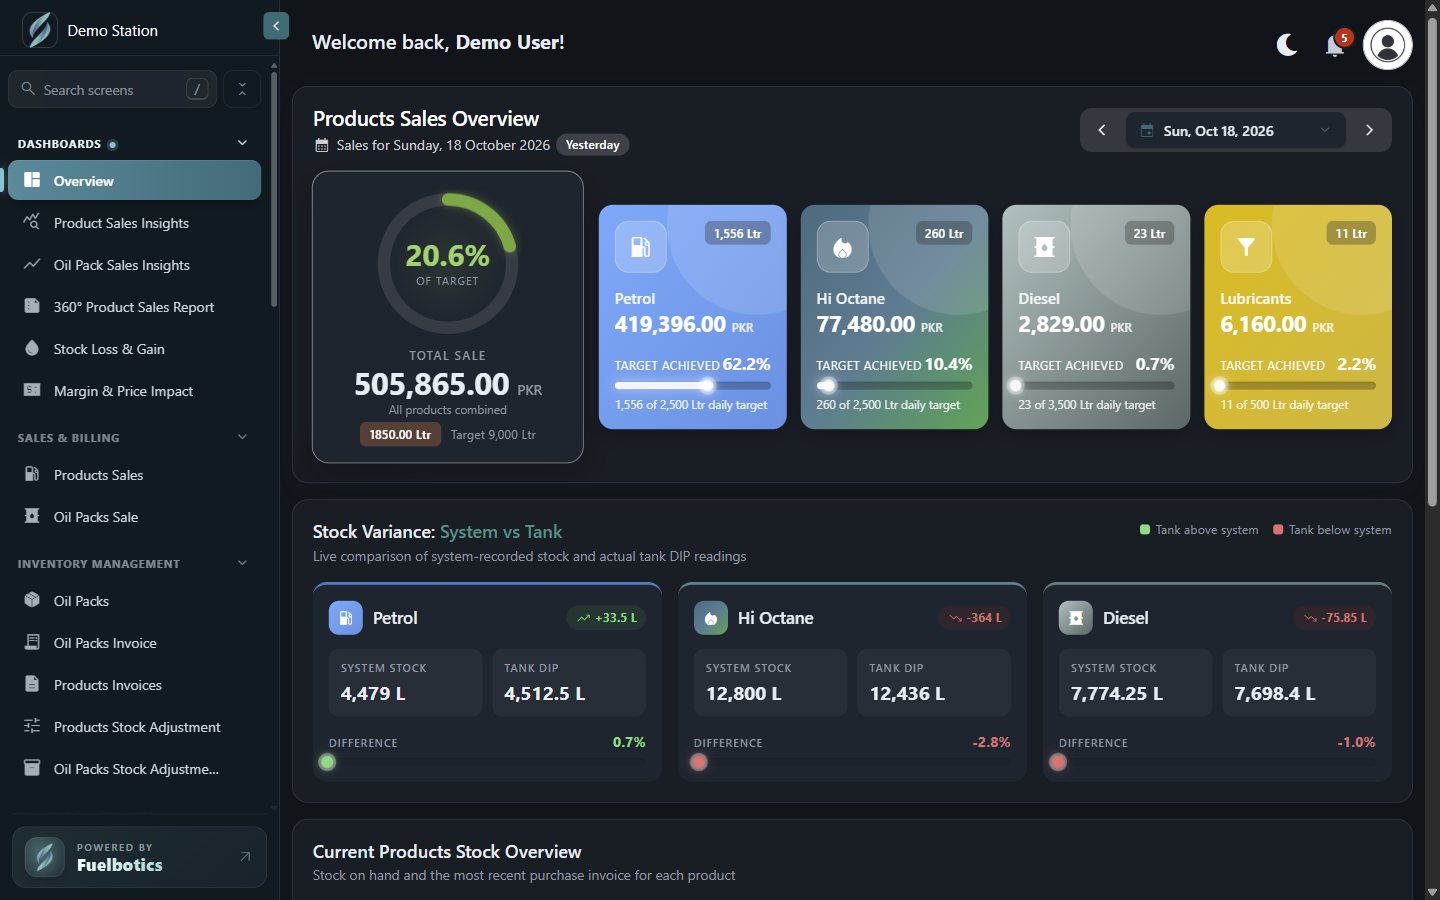Click the 11 Ltr badge on Lubricants card

(1351, 233)
